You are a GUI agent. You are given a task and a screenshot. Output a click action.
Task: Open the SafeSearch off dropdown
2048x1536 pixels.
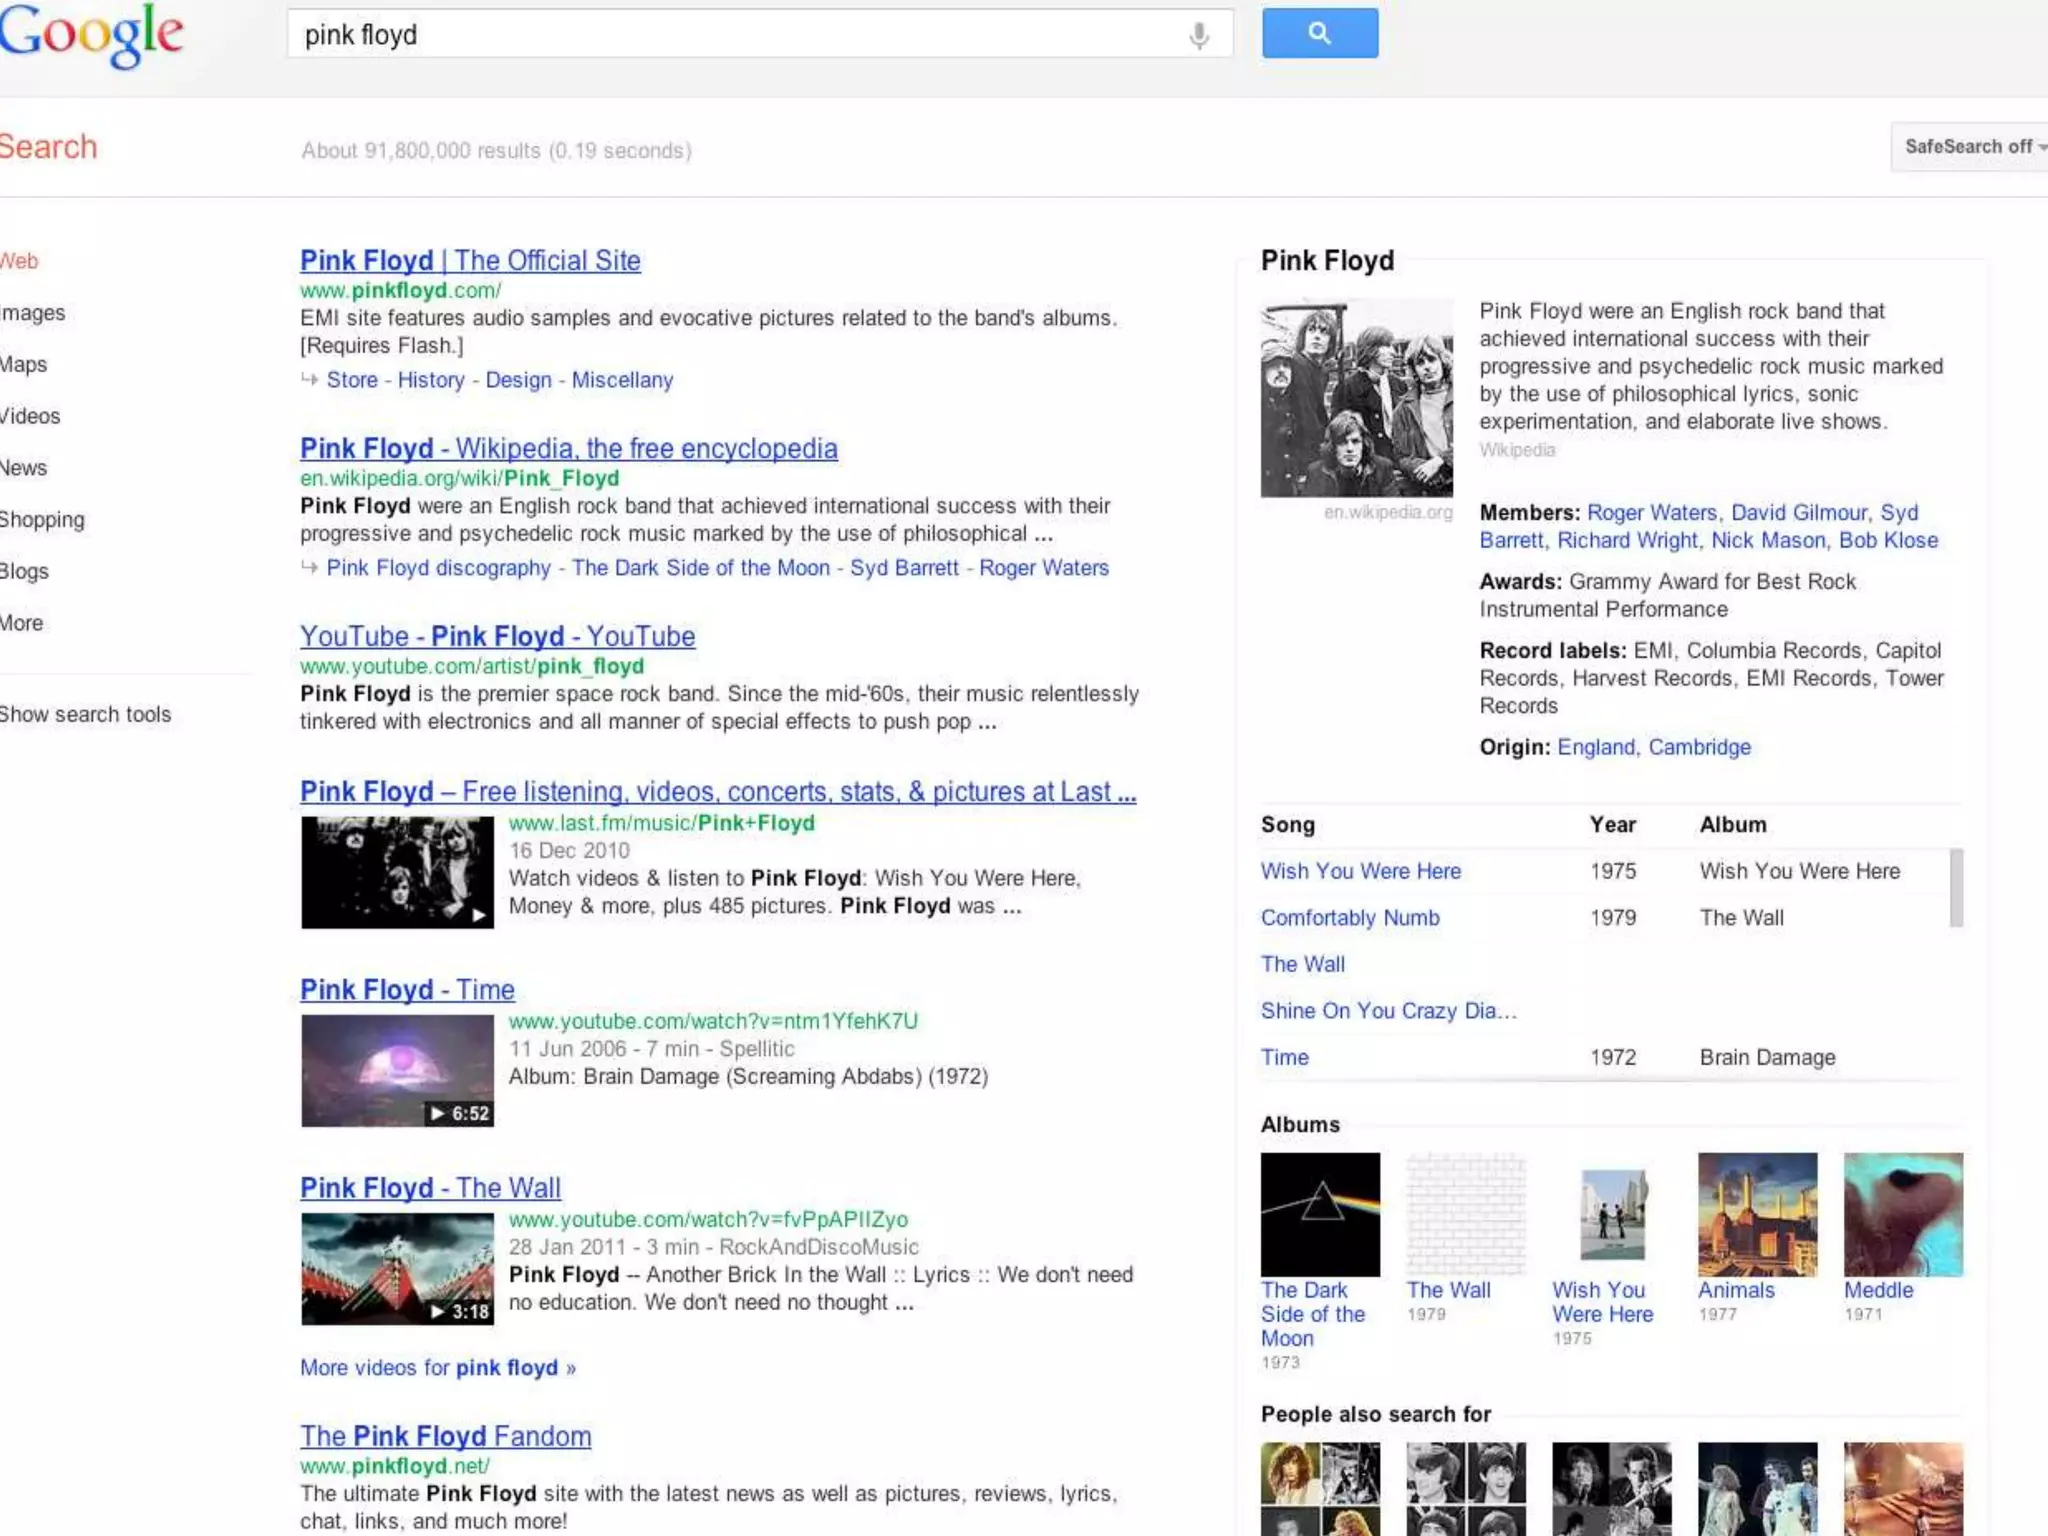pyautogui.click(x=1970, y=147)
